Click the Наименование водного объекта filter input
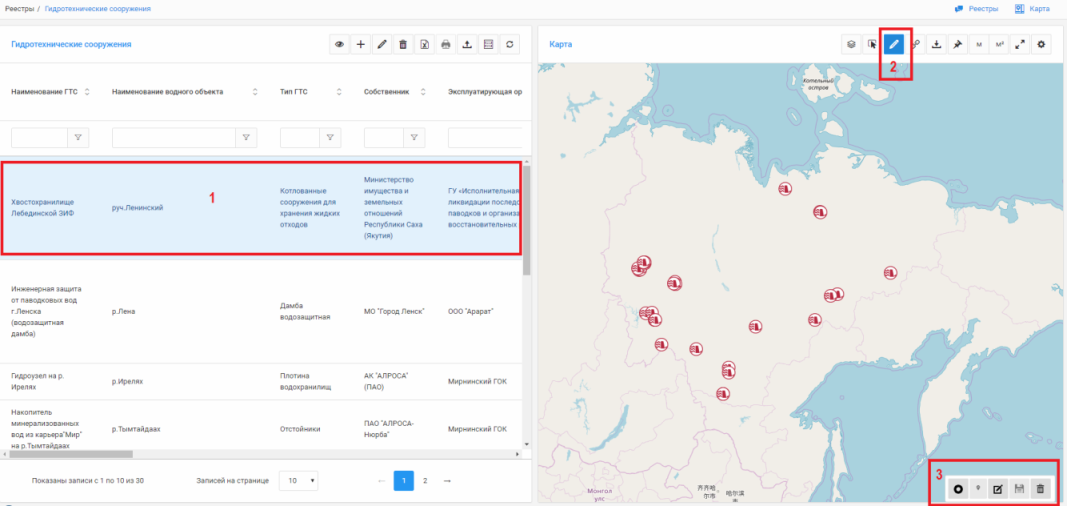1067x506 pixels. point(174,137)
